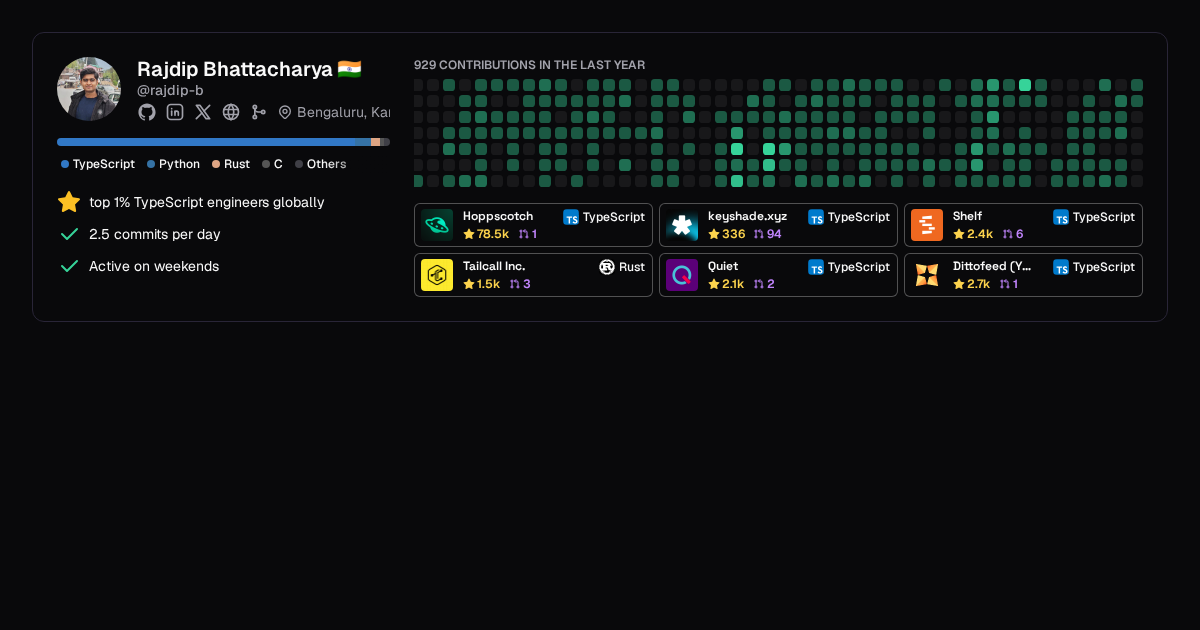Click the 929 contributions heading
Viewport: 1200px width, 630px height.
click(529, 65)
